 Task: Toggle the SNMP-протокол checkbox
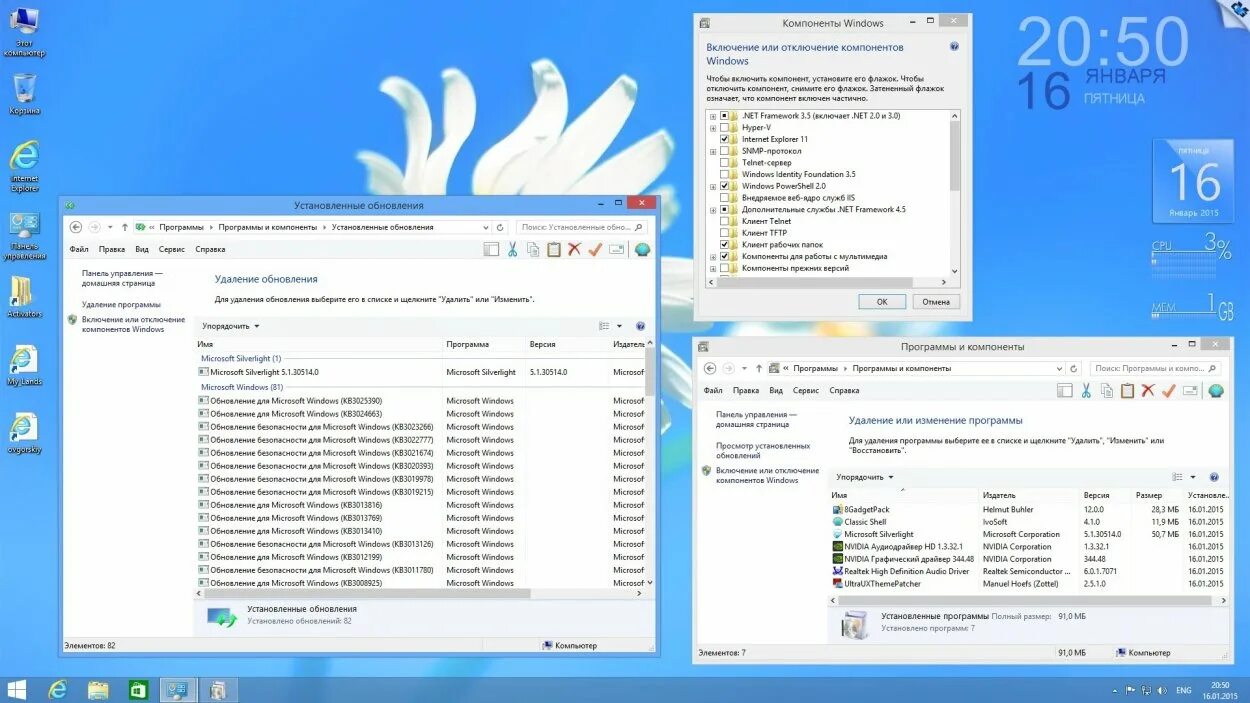tap(725, 151)
